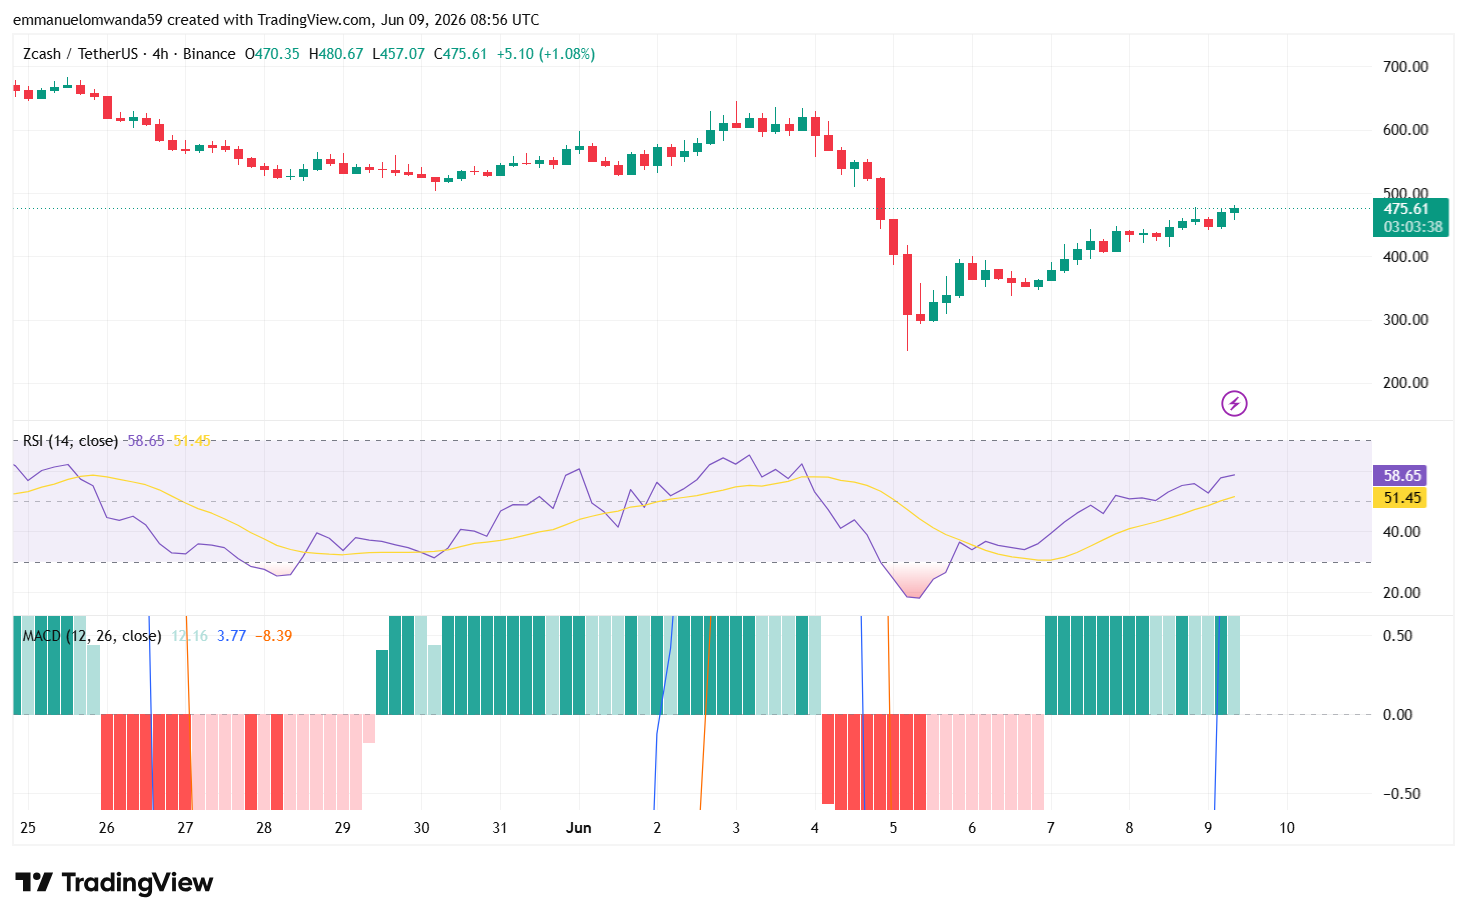Click the countdown timer 03:03:38
The image size is (1467, 920).
[x=1413, y=227]
